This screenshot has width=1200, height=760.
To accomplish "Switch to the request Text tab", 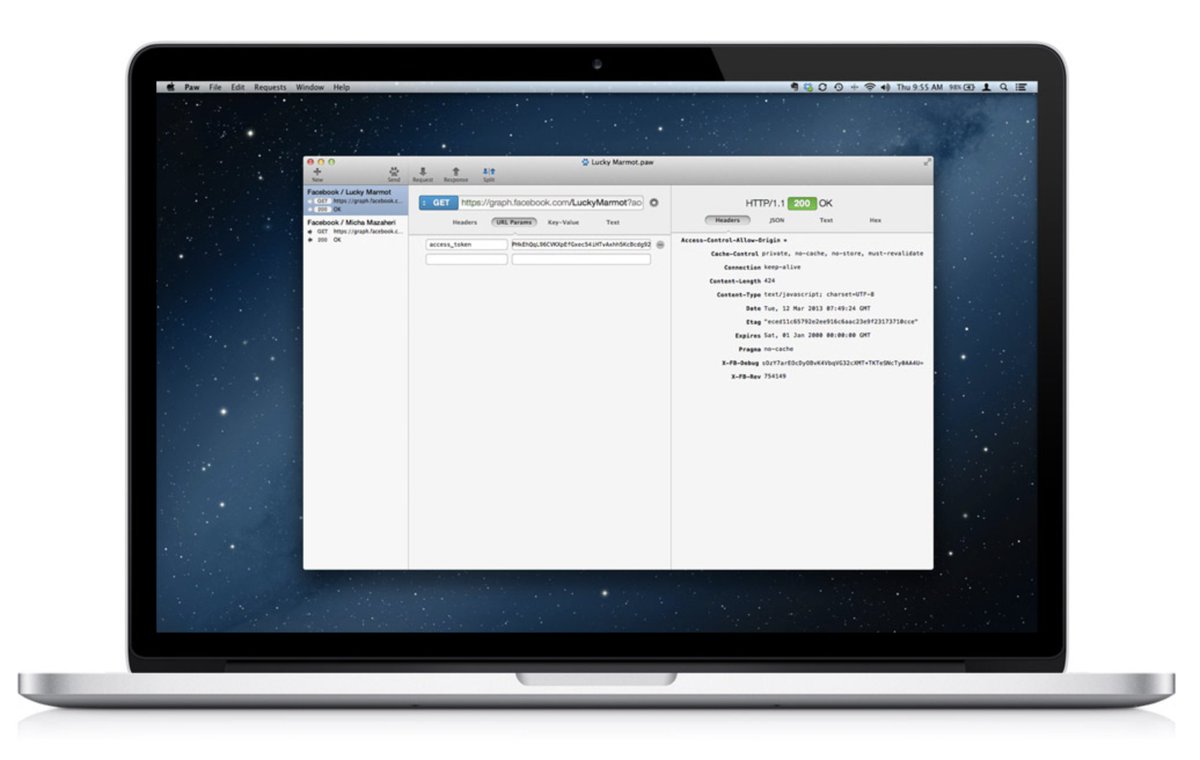I will (x=613, y=222).
